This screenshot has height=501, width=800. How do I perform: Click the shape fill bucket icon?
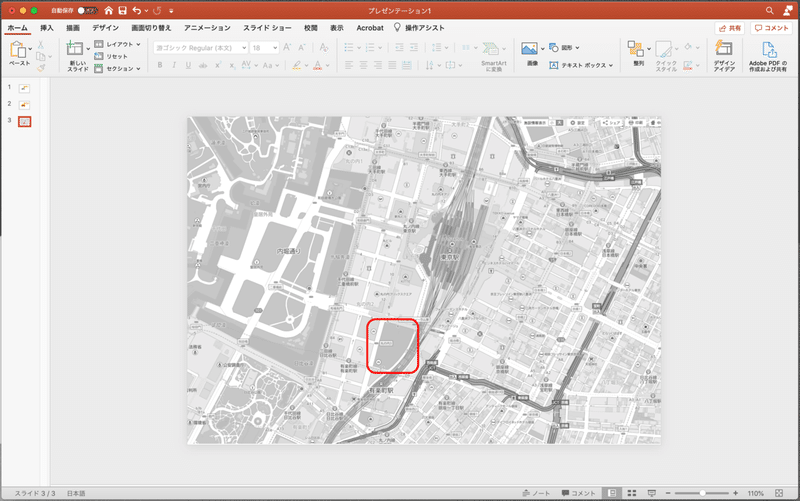[688, 47]
